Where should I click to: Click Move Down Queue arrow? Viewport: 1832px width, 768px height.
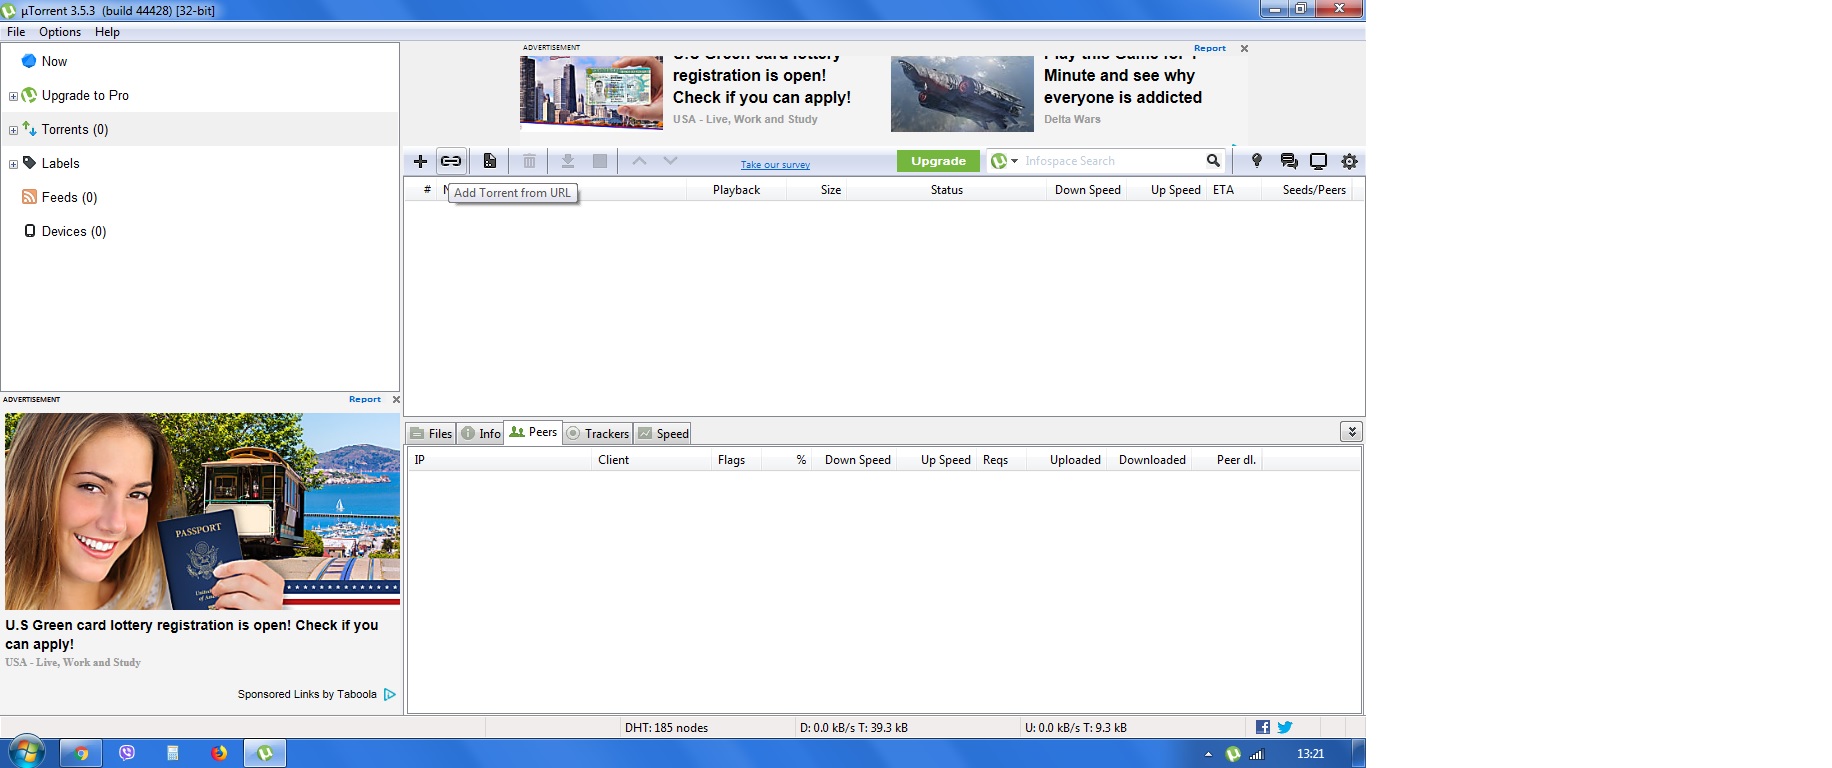[670, 161]
